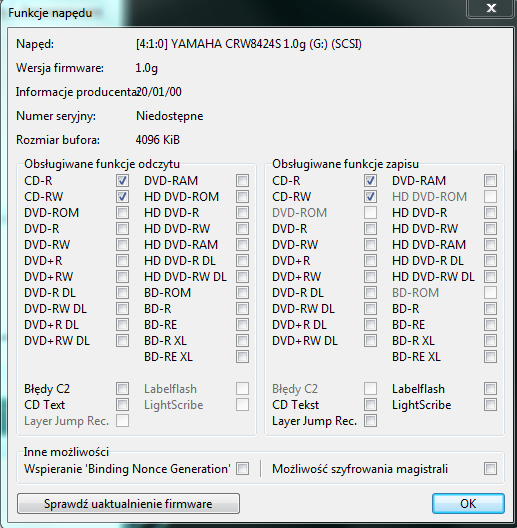Toggle CD-RW checkbox in read functions
The width and height of the screenshot is (517, 528).
click(122, 196)
